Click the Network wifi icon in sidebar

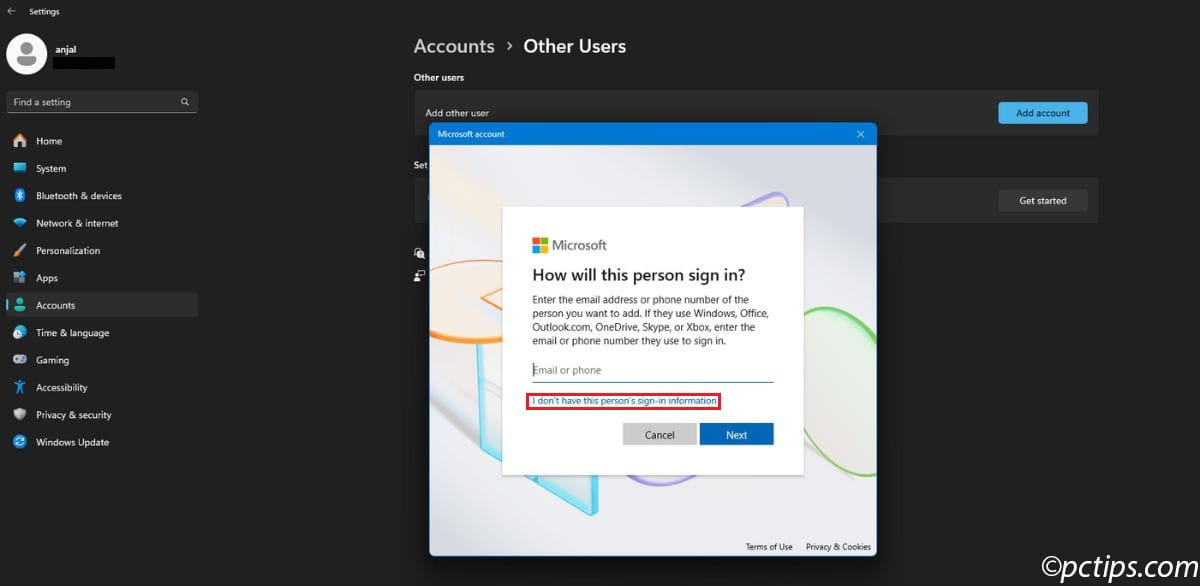20,223
